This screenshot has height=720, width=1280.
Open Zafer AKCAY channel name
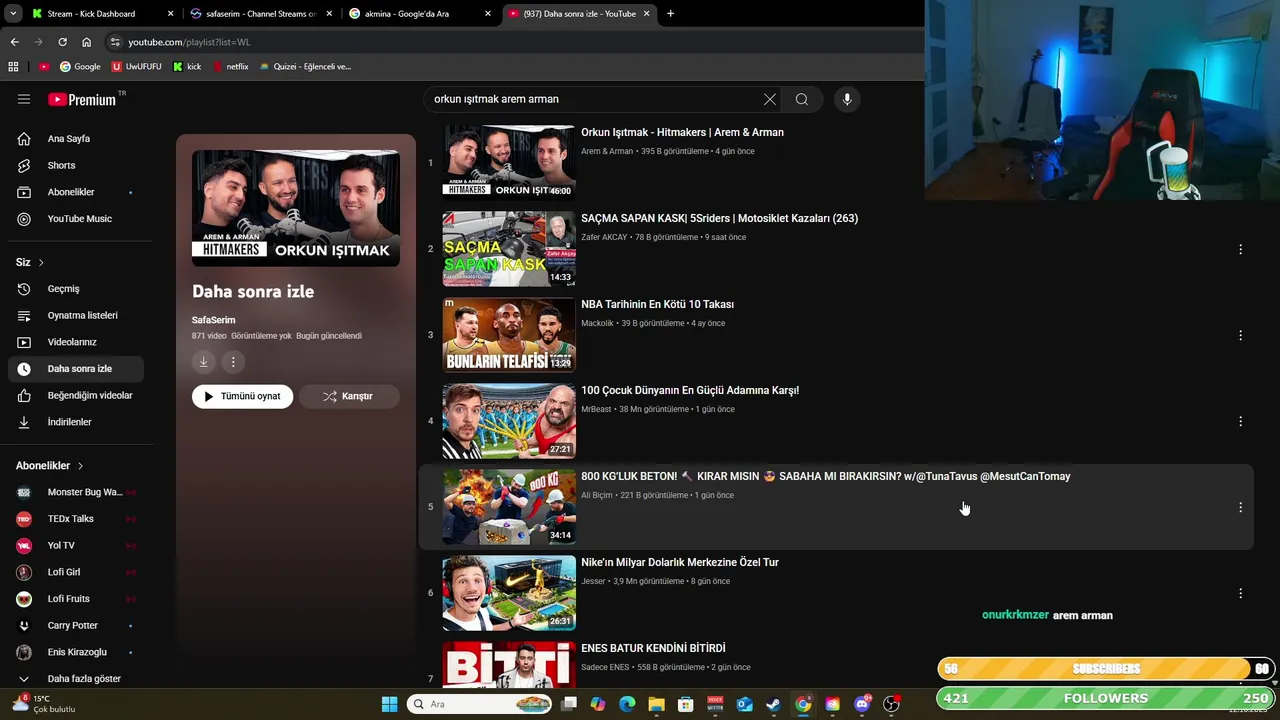pos(604,238)
